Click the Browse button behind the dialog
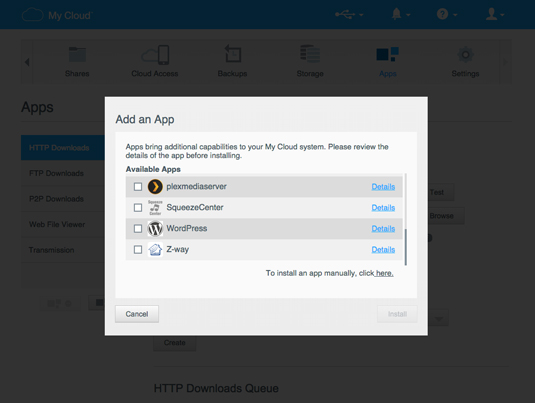 coord(446,216)
